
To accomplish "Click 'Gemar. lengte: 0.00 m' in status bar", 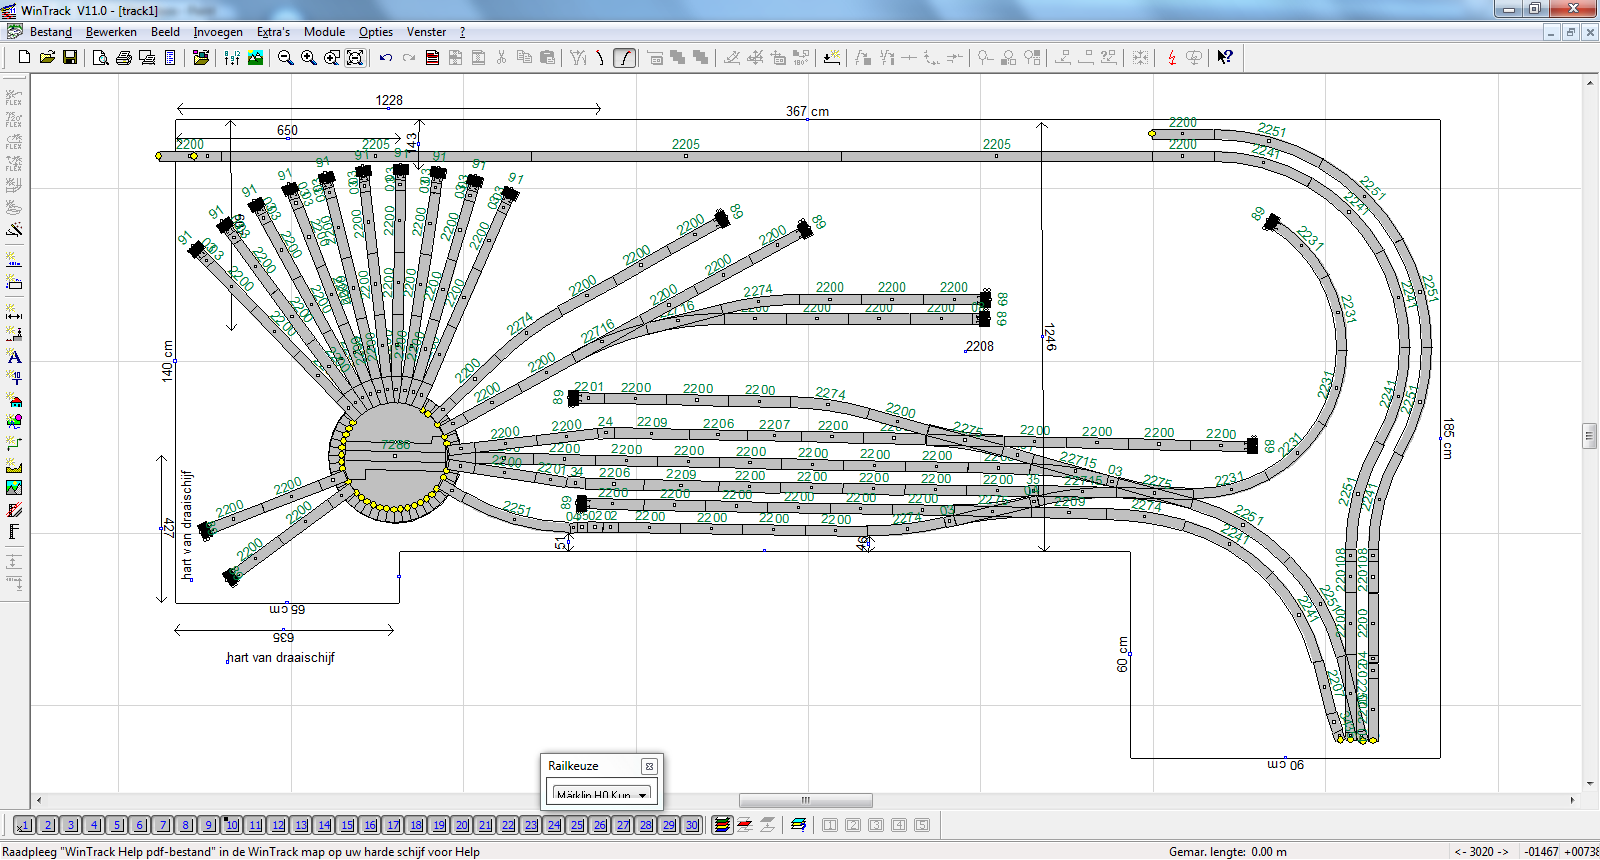I will (1228, 852).
